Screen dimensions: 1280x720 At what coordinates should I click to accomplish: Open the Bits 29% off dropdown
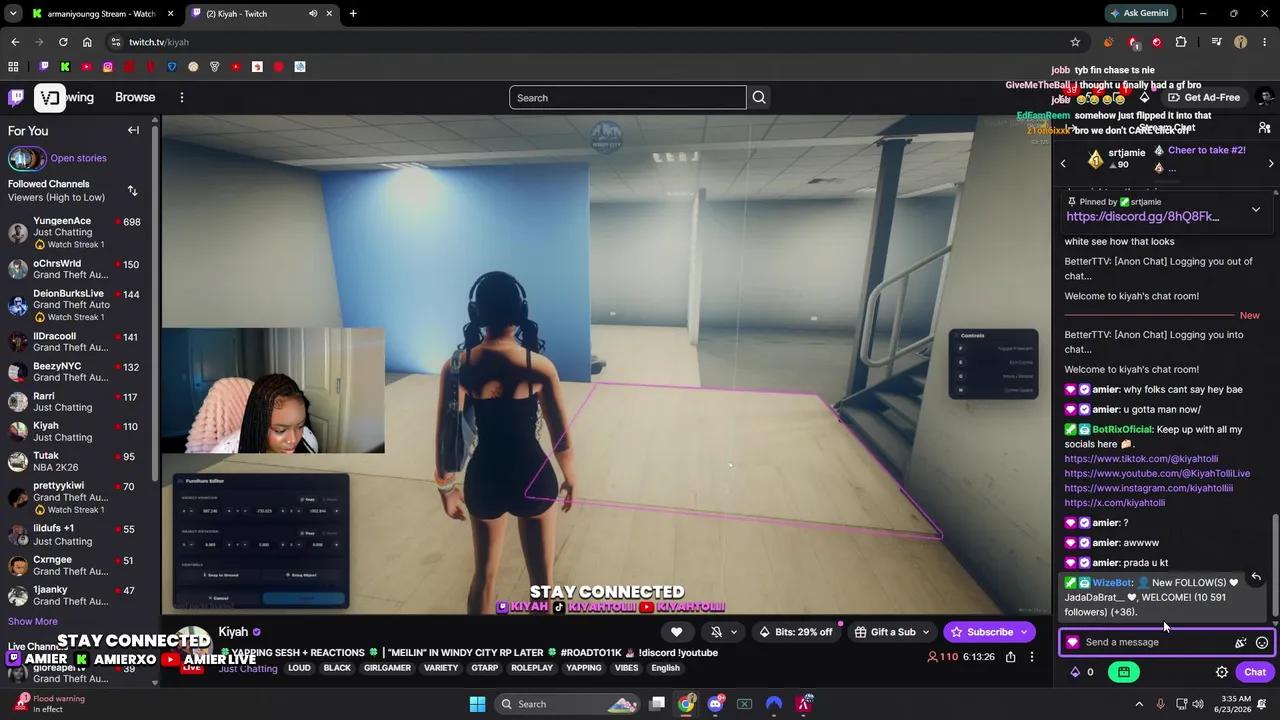tap(796, 632)
